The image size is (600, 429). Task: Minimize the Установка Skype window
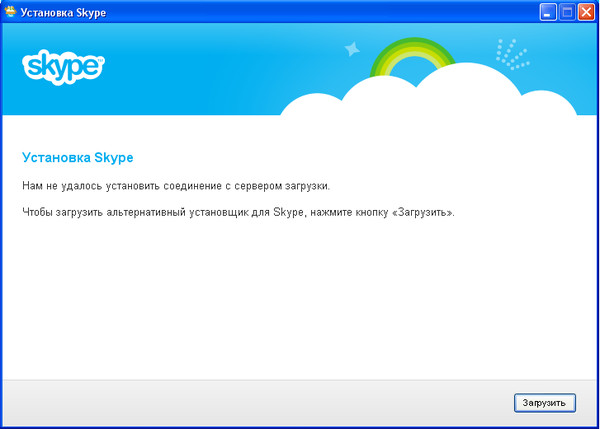click(548, 12)
